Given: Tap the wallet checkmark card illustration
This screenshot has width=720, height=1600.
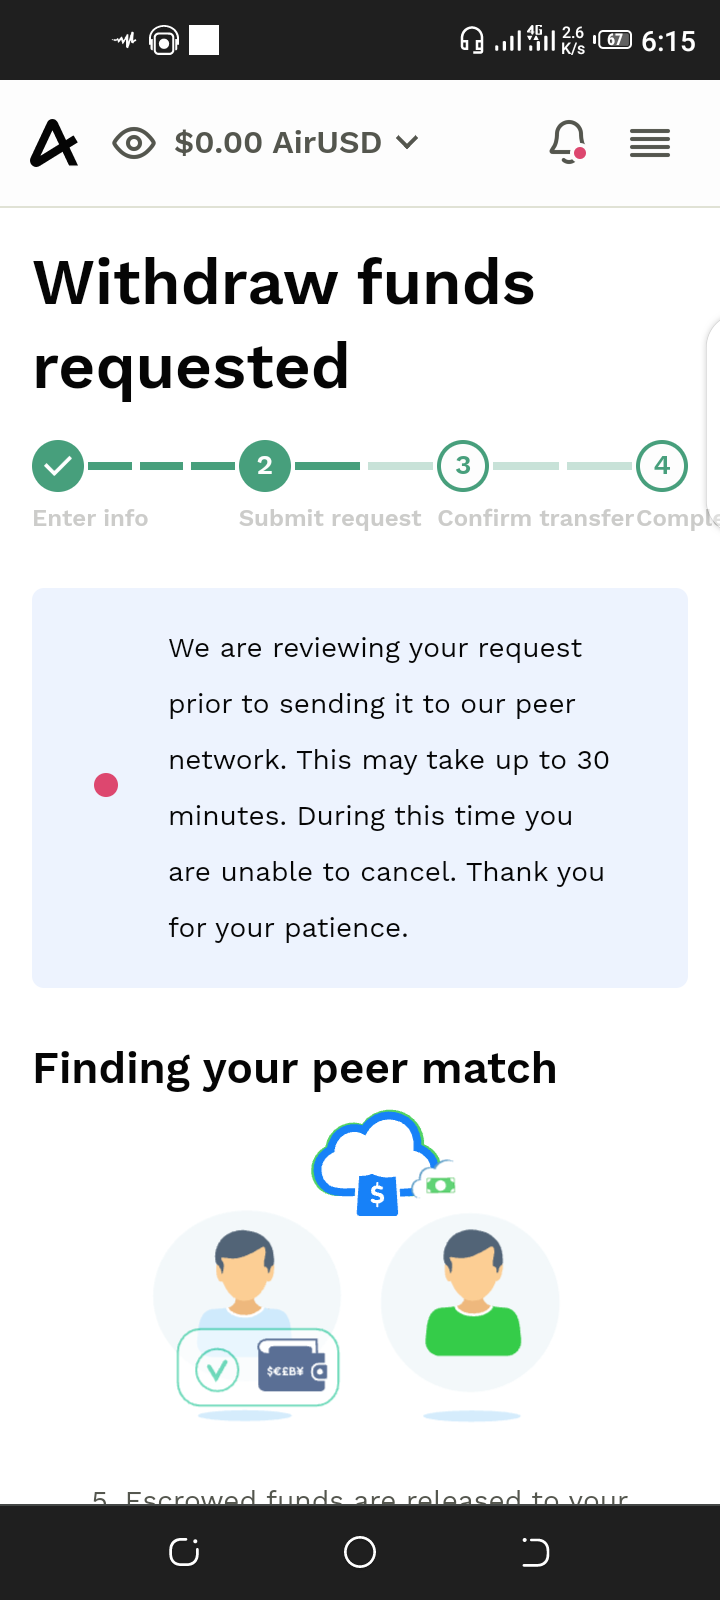Looking at the screenshot, I should pos(258,1368).
